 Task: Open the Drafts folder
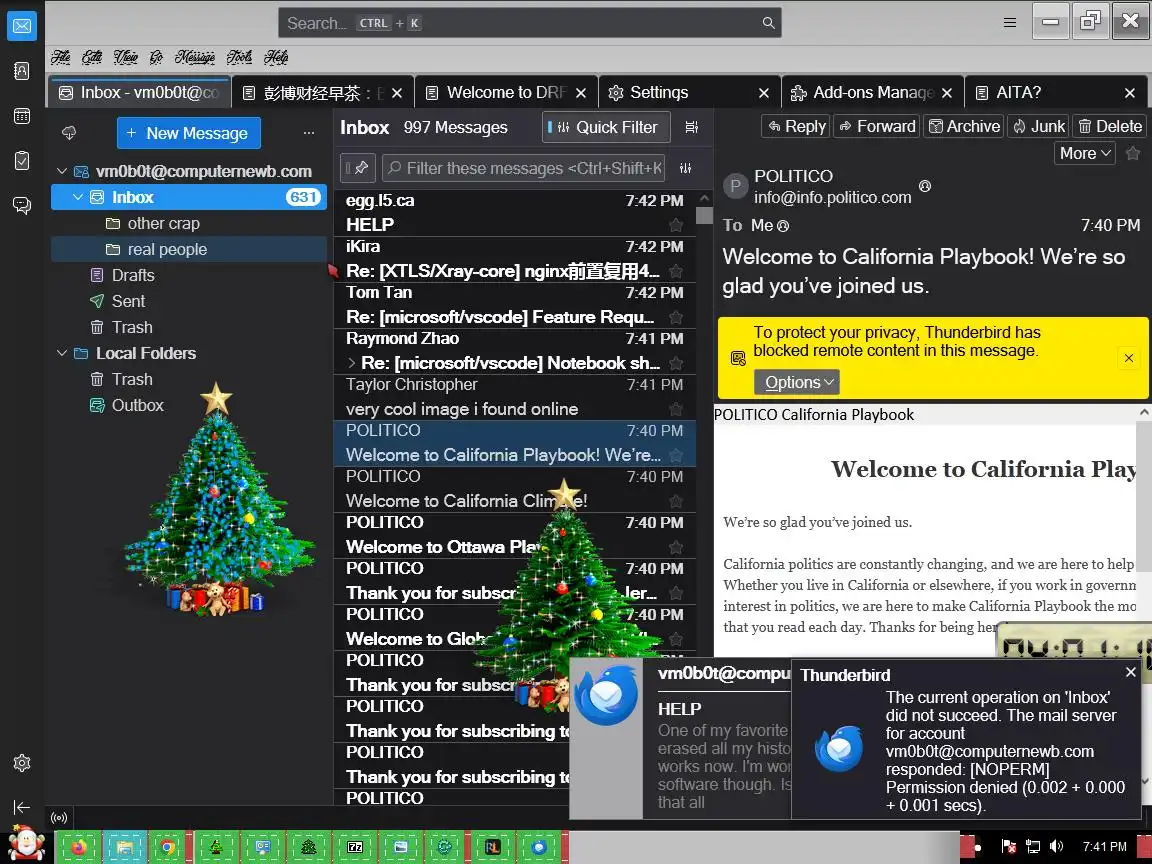click(x=189, y=276)
